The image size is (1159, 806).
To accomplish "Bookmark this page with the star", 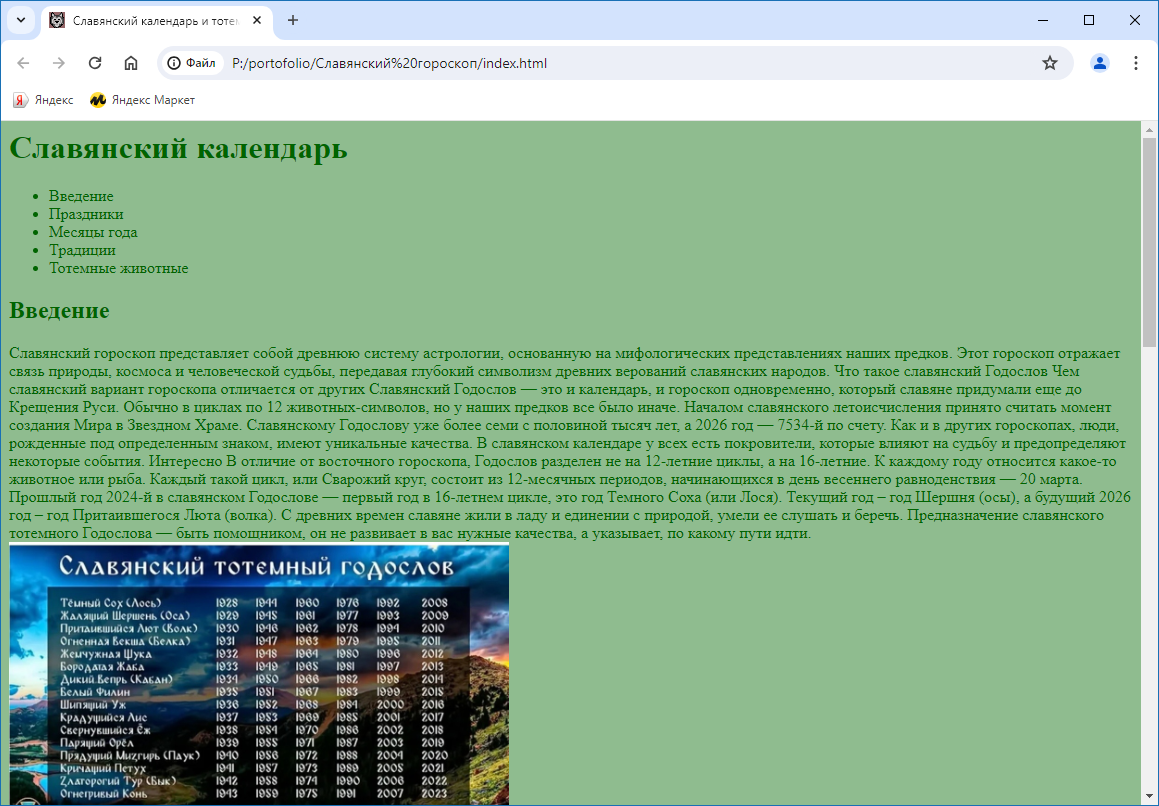I will 1049,63.
